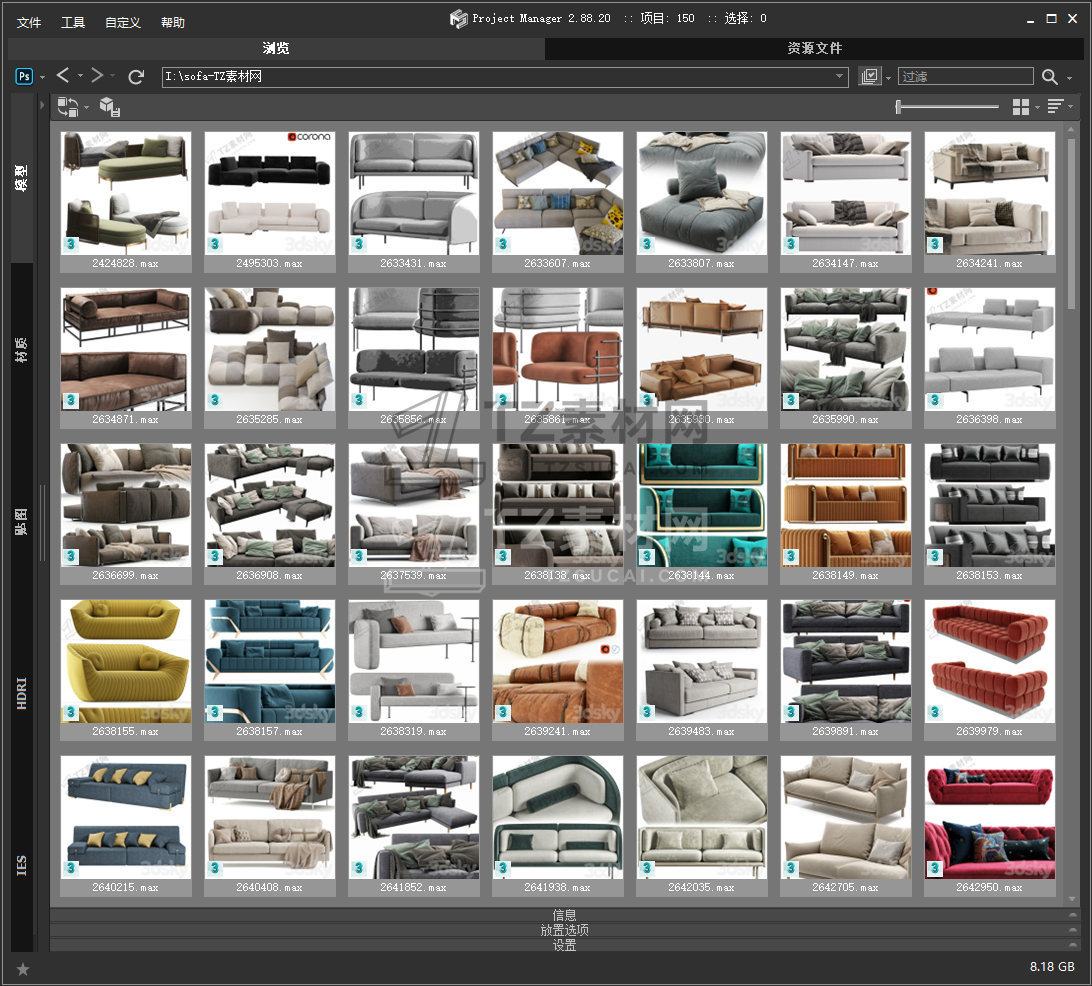The height and width of the screenshot is (986, 1092).
Task: Go back with the left arrow
Action: pos(63,76)
